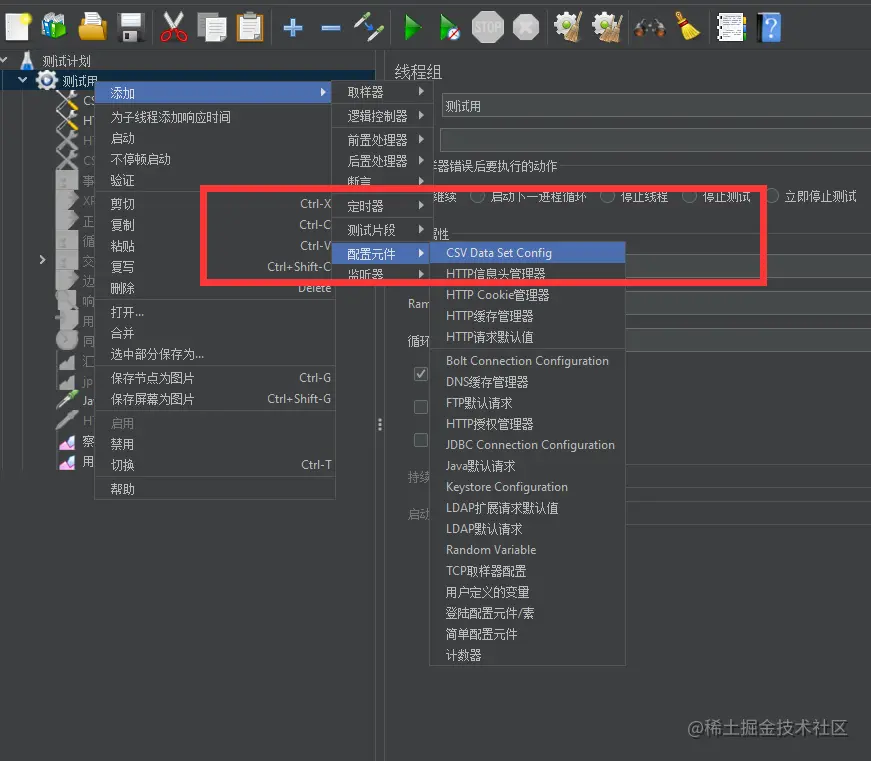Open the 测试片段 submenu
Image resolution: width=871 pixels, height=761 pixels.
[382, 230]
